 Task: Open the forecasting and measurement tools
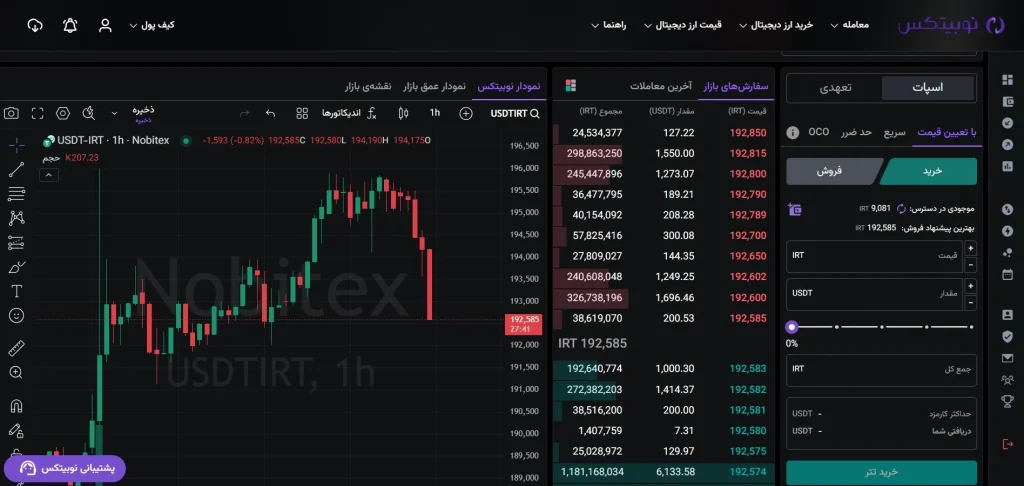tap(16, 242)
